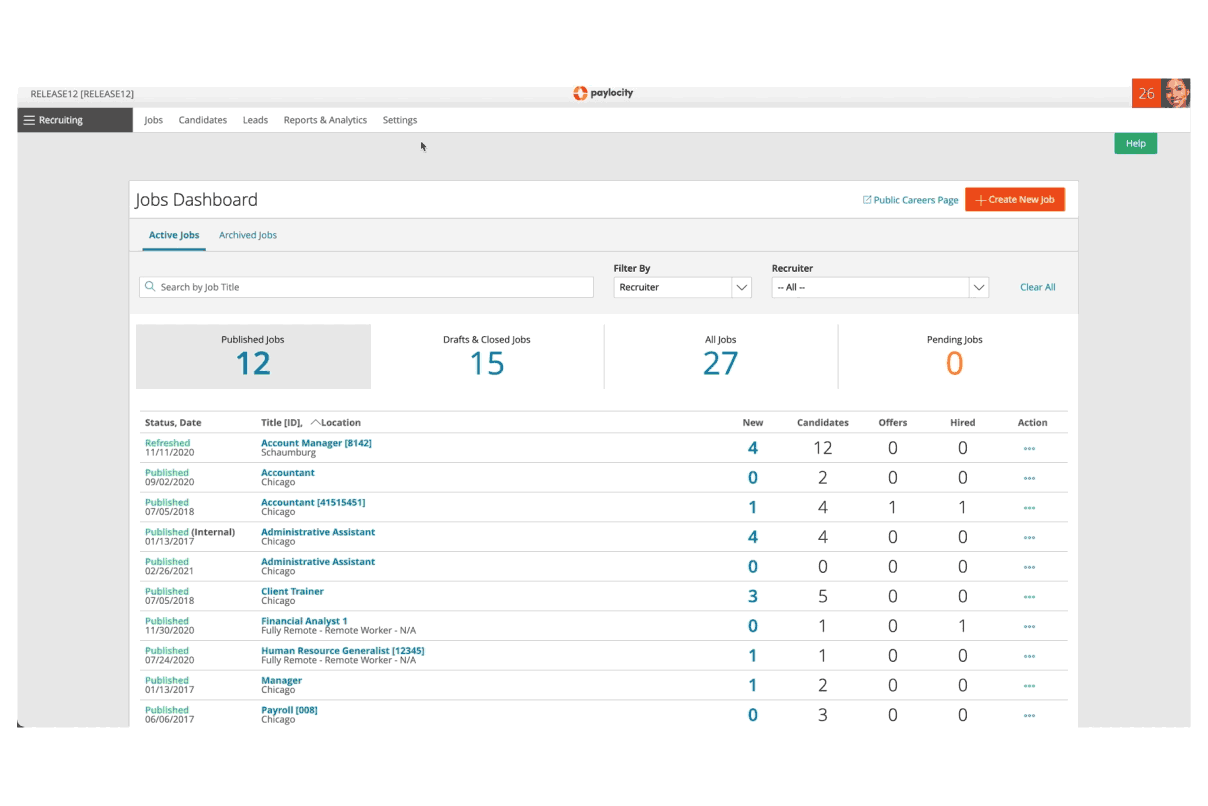Screen dimensions: 1208x806
Task: Click the Create New Job button
Action: click(x=1015, y=200)
